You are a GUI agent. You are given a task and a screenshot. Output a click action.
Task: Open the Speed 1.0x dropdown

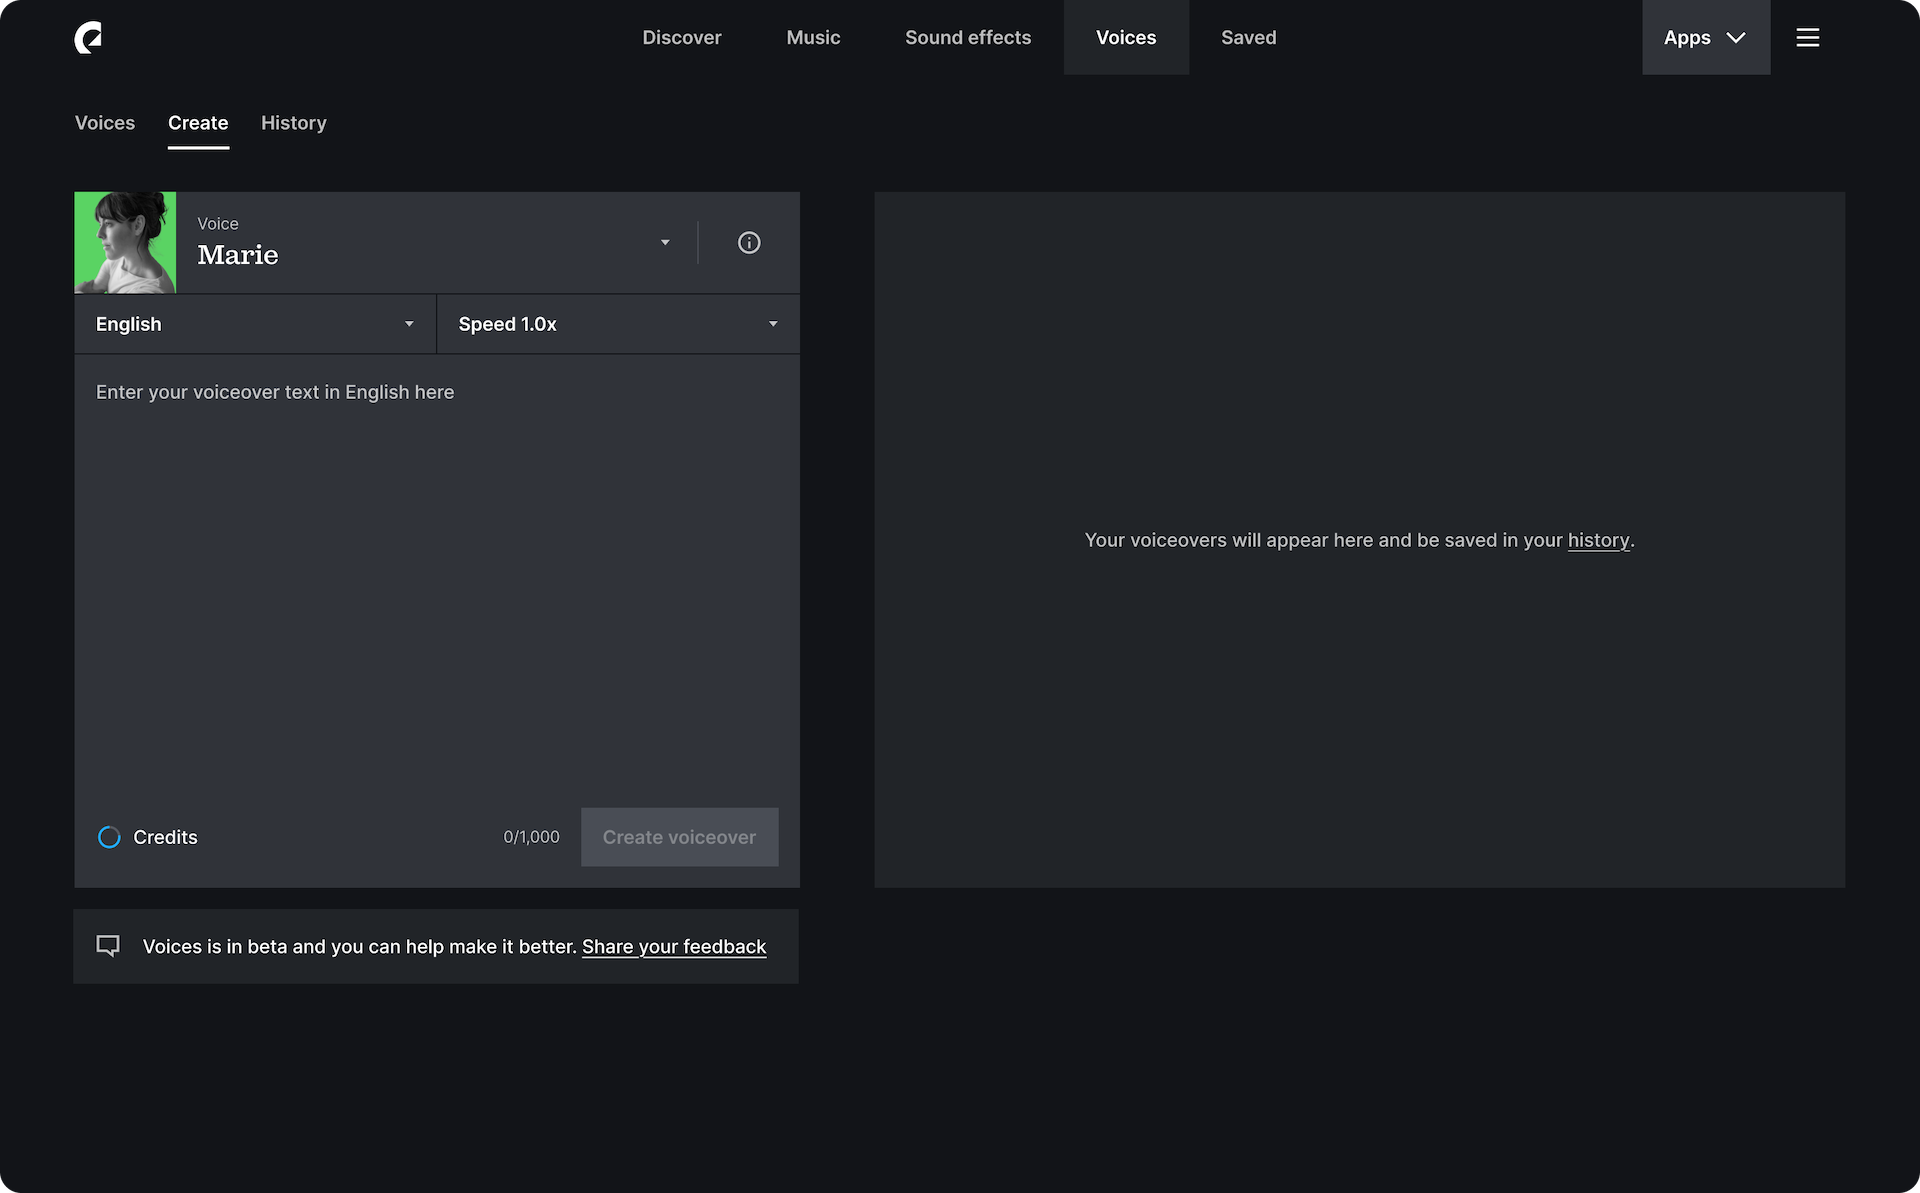pyautogui.click(x=618, y=324)
